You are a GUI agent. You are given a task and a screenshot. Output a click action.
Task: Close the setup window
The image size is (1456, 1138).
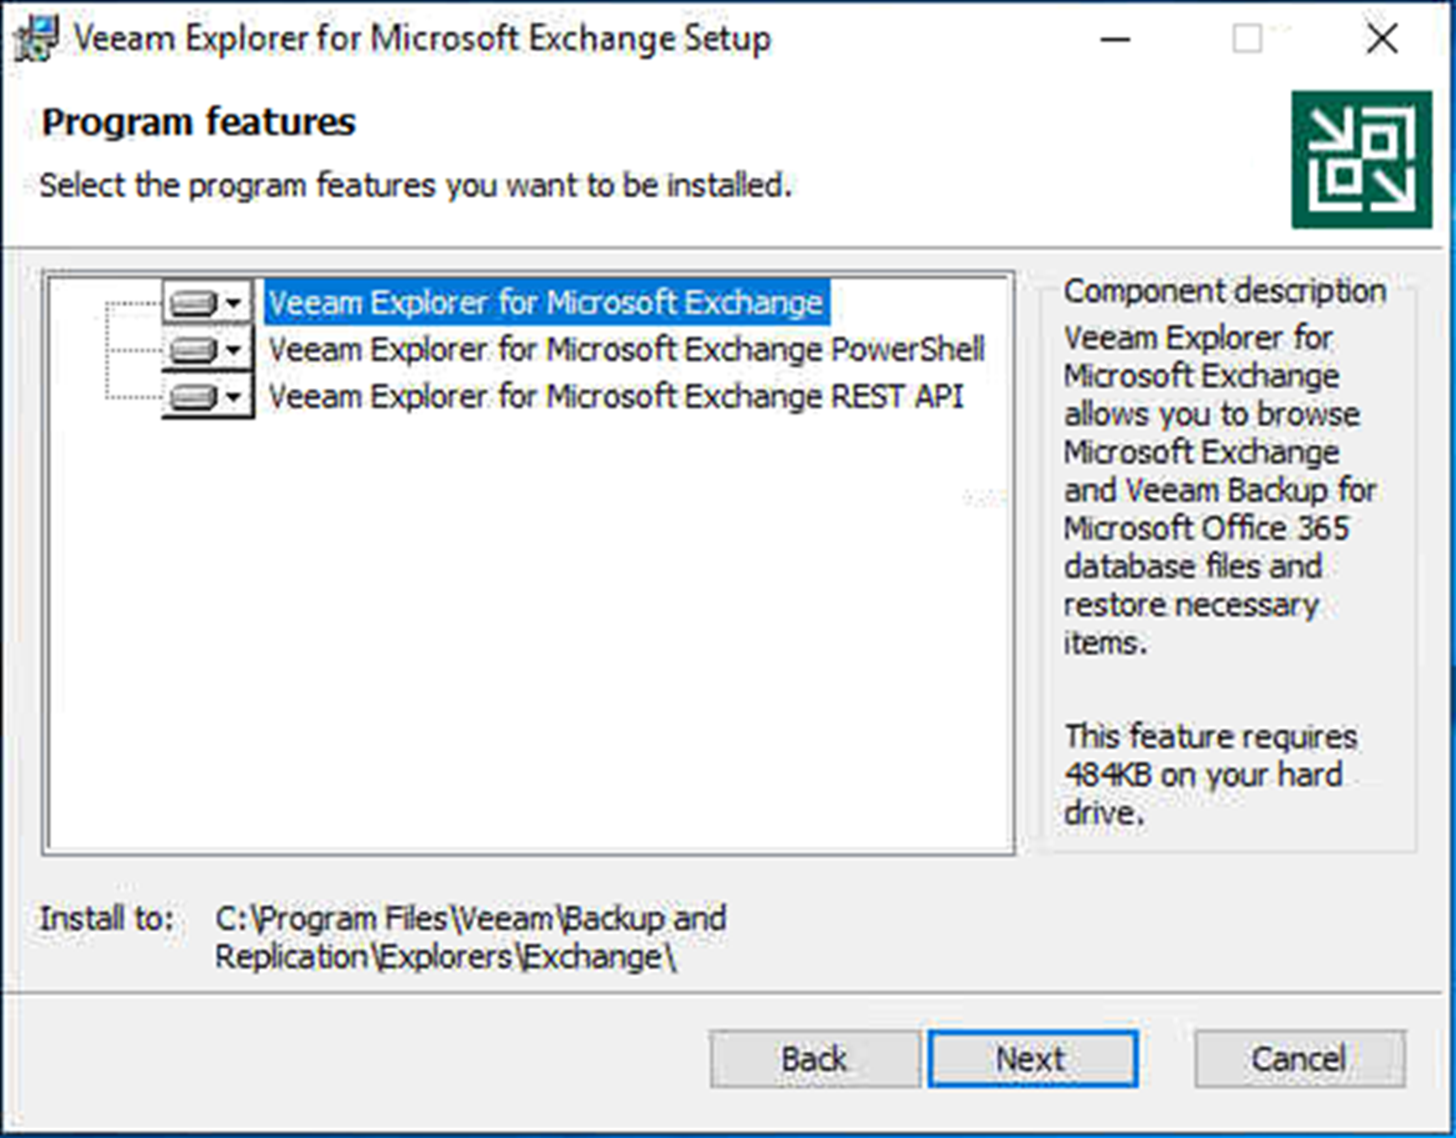pyautogui.click(x=1382, y=39)
